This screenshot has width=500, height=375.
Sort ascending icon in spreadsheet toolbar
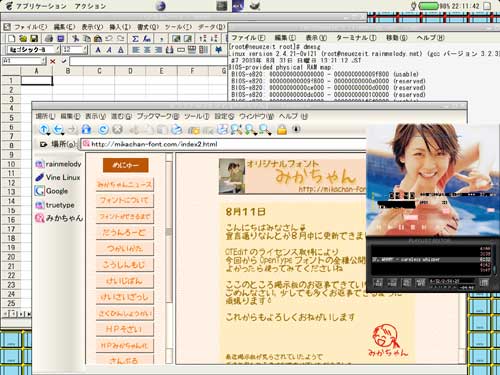click(203, 39)
